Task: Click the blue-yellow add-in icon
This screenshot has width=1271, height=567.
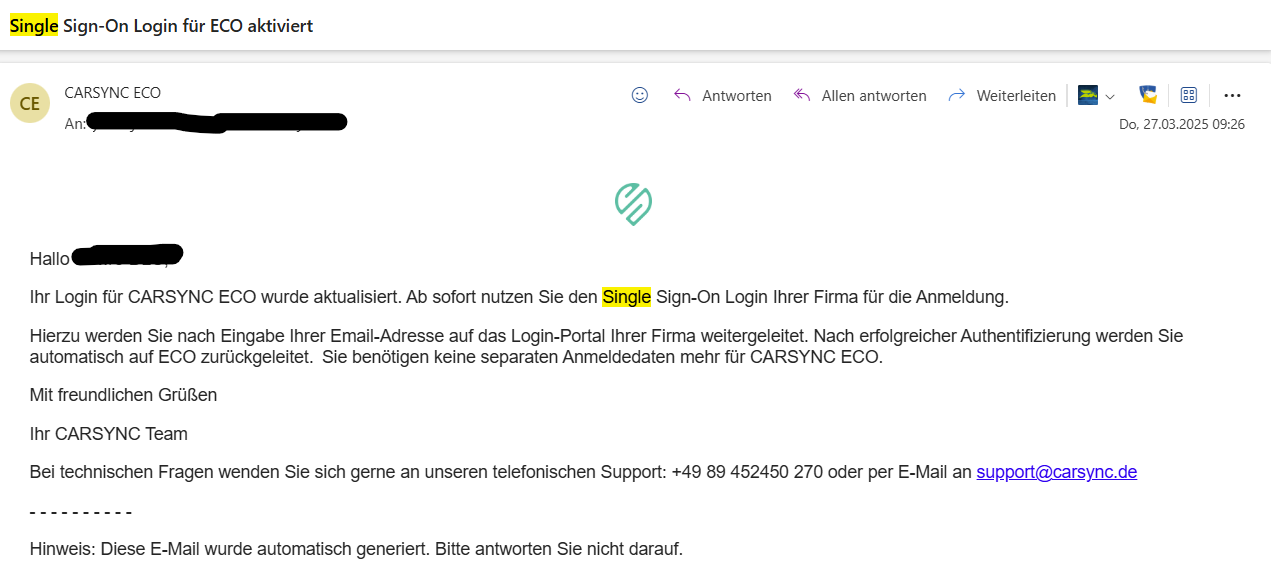Action: 1088,95
